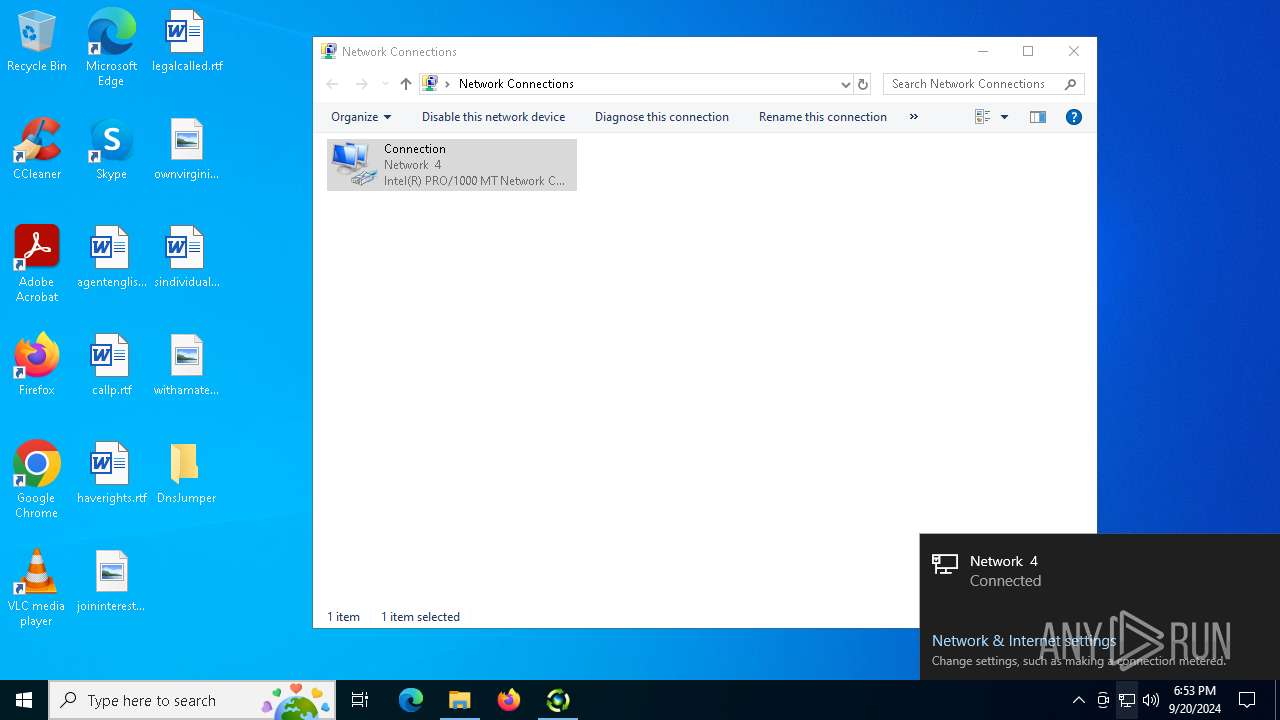The width and height of the screenshot is (1280, 720).
Task: Select agentenglis... document on desktop
Action: point(111,257)
